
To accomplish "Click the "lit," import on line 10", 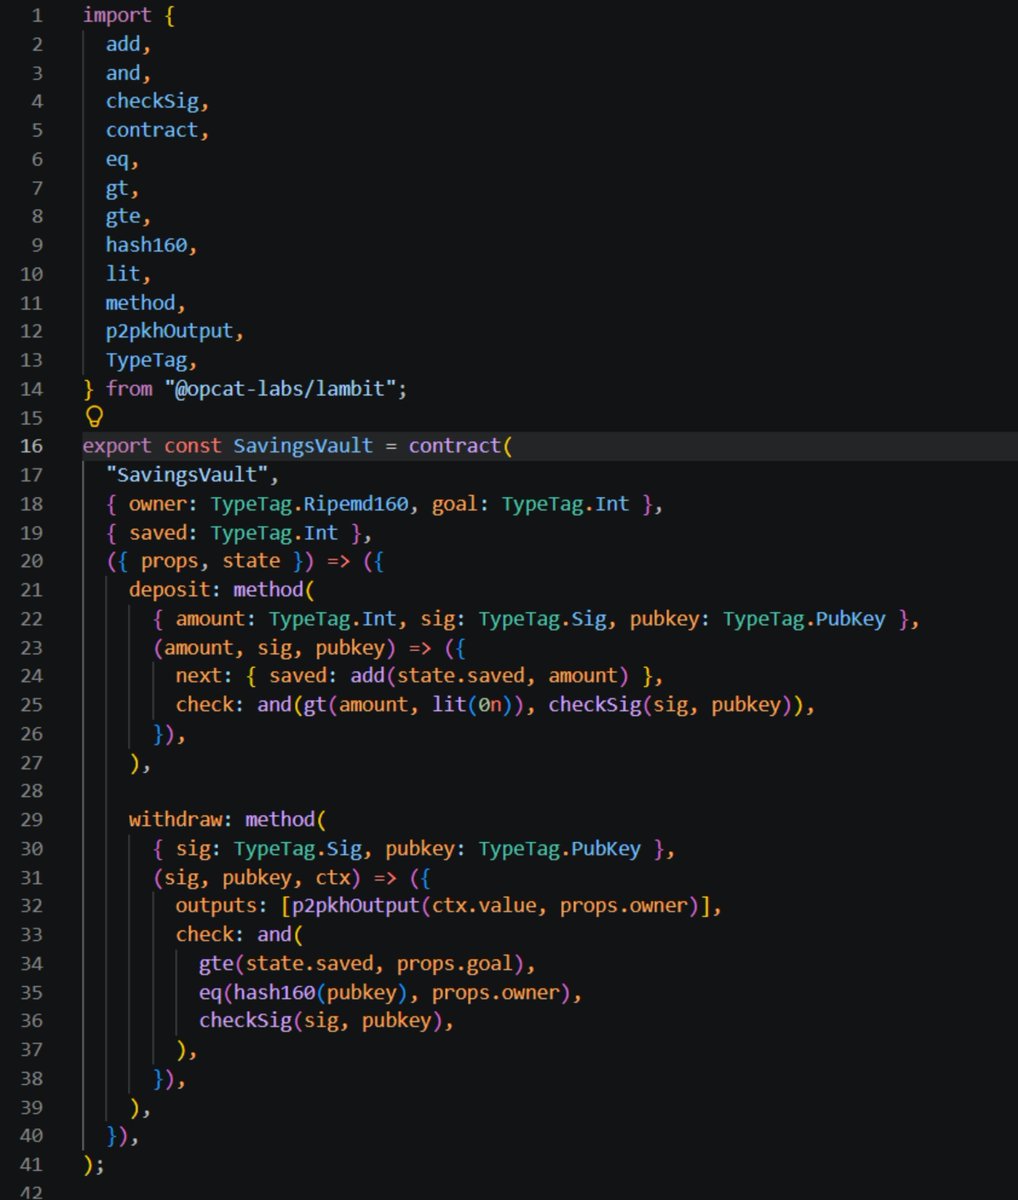I will (129, 273).
